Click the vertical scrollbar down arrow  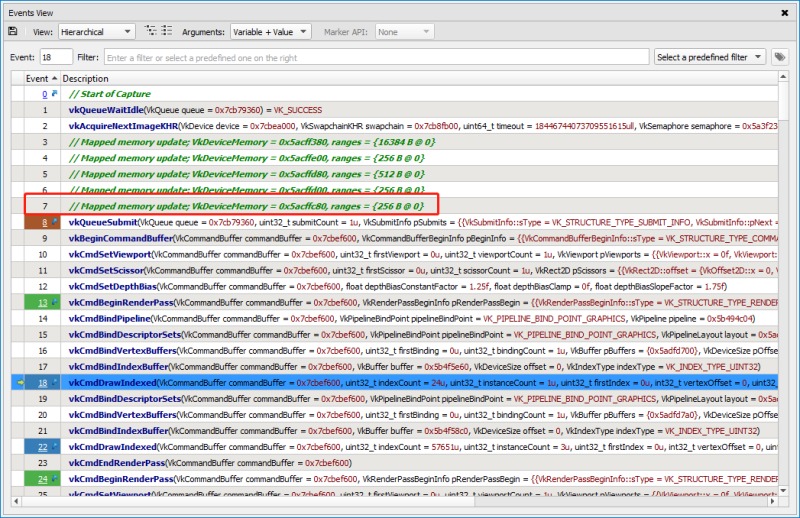point(783,491)
